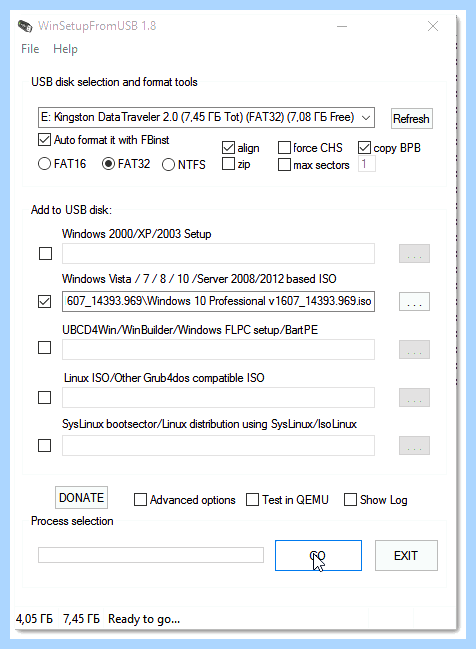Start the process with GO button

click(x=318, y=555)
